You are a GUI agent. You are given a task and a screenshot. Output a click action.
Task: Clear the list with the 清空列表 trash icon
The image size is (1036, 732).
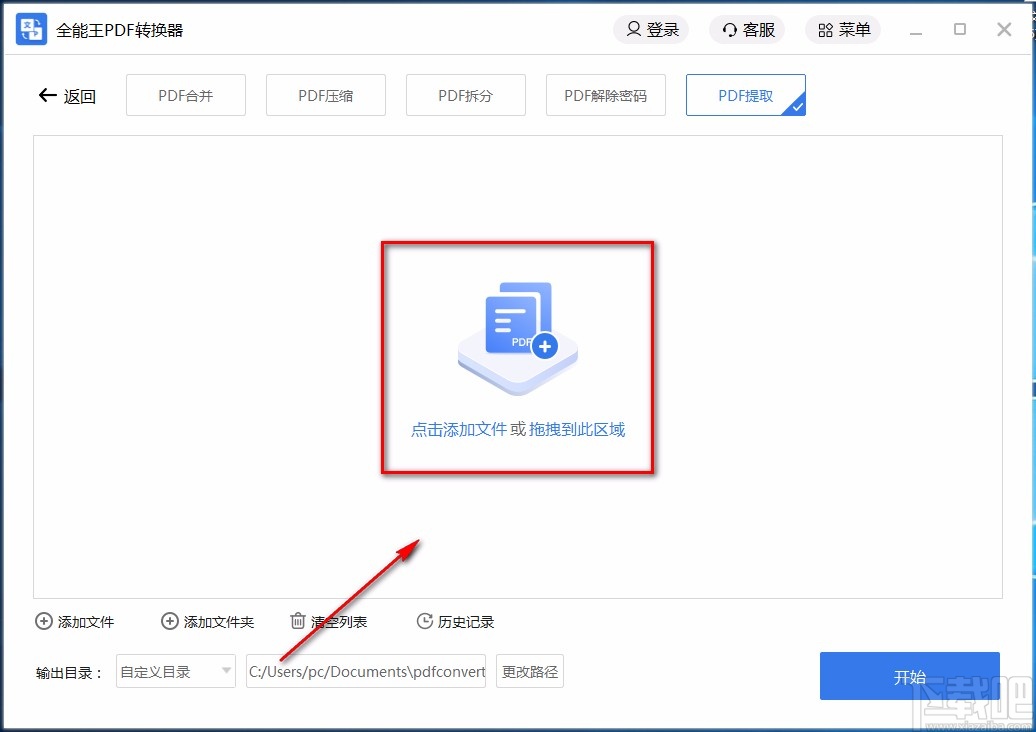click(x=297, y=621)
